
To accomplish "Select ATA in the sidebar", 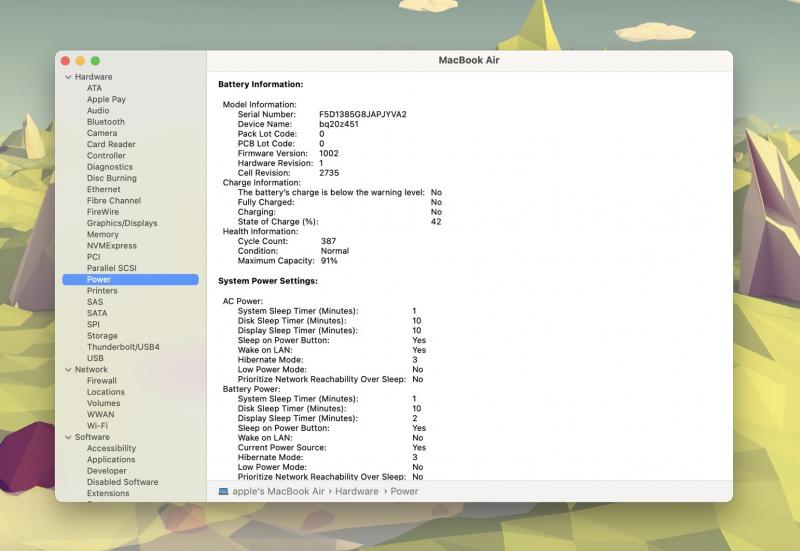I will (x=94, y=88).
